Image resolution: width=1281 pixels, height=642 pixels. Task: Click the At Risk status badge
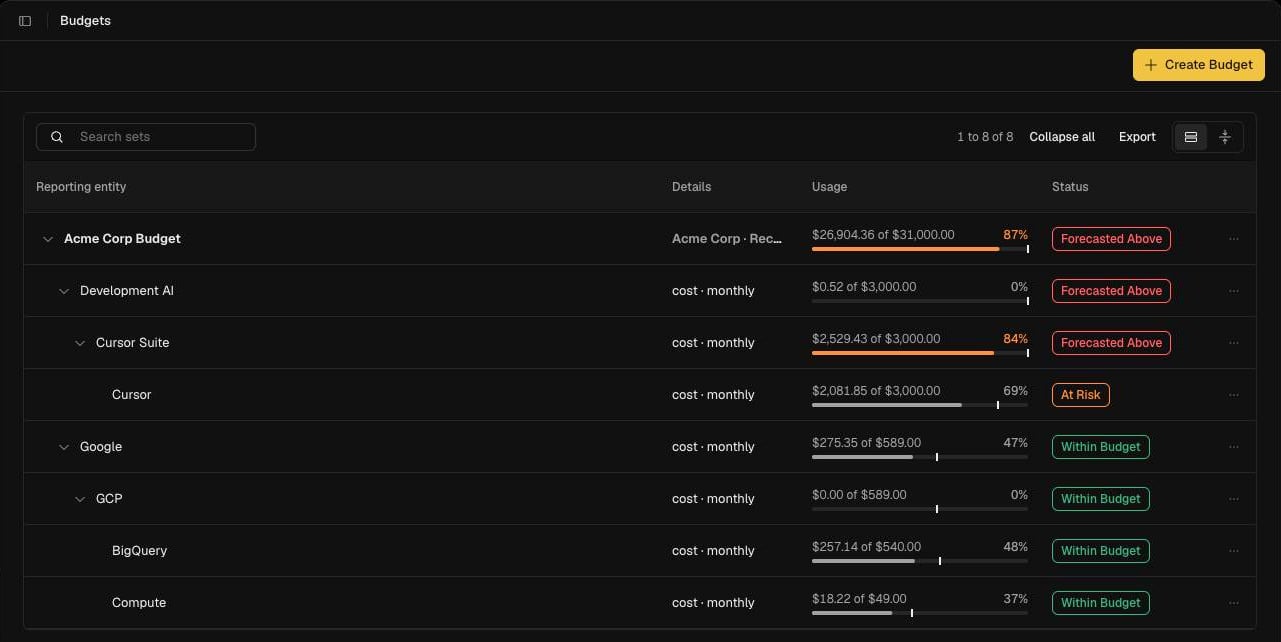[1080, 395]
